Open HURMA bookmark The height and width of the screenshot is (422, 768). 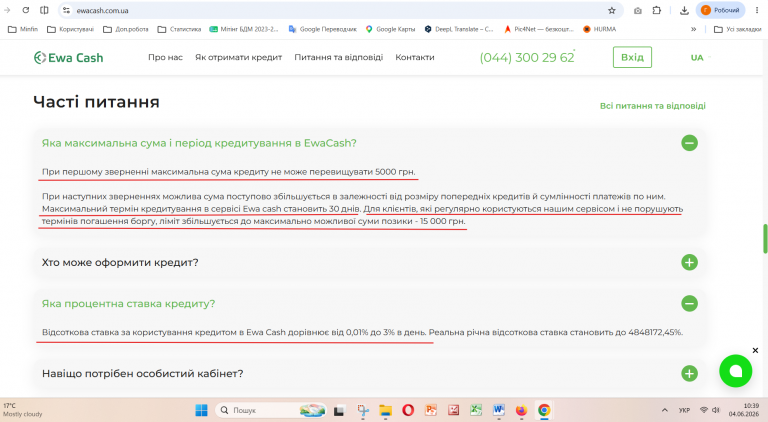coord(600,29)
